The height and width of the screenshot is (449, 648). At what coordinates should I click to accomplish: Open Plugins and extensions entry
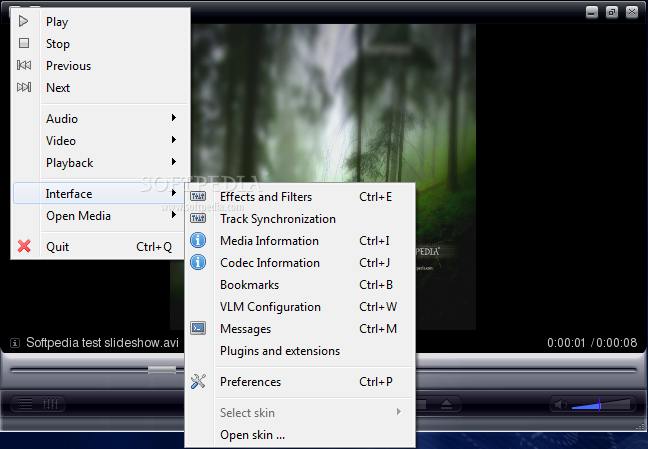click(301, 350)
